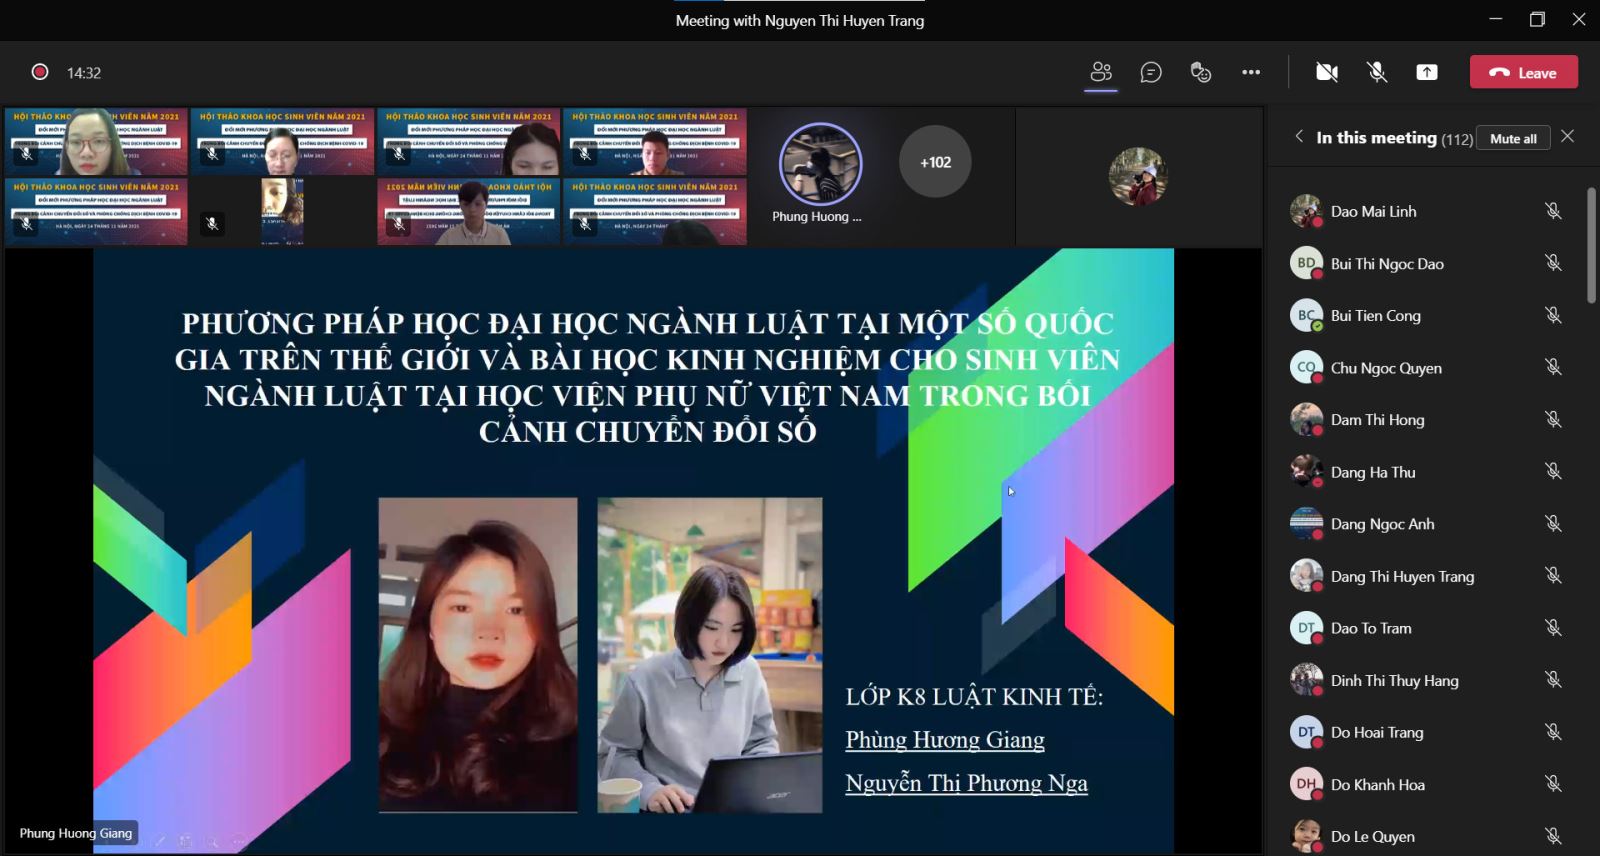The width and height of the screenshot is (1600, 856).
Task: Click mic icon next to Bui Tien Cong
Action: pos(1553,315)
